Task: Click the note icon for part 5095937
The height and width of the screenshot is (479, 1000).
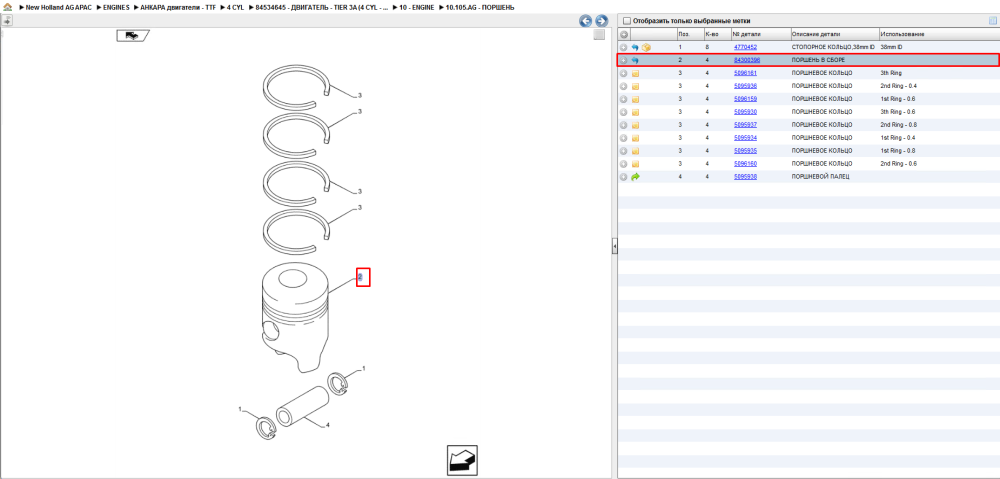Action: point(635,125)
